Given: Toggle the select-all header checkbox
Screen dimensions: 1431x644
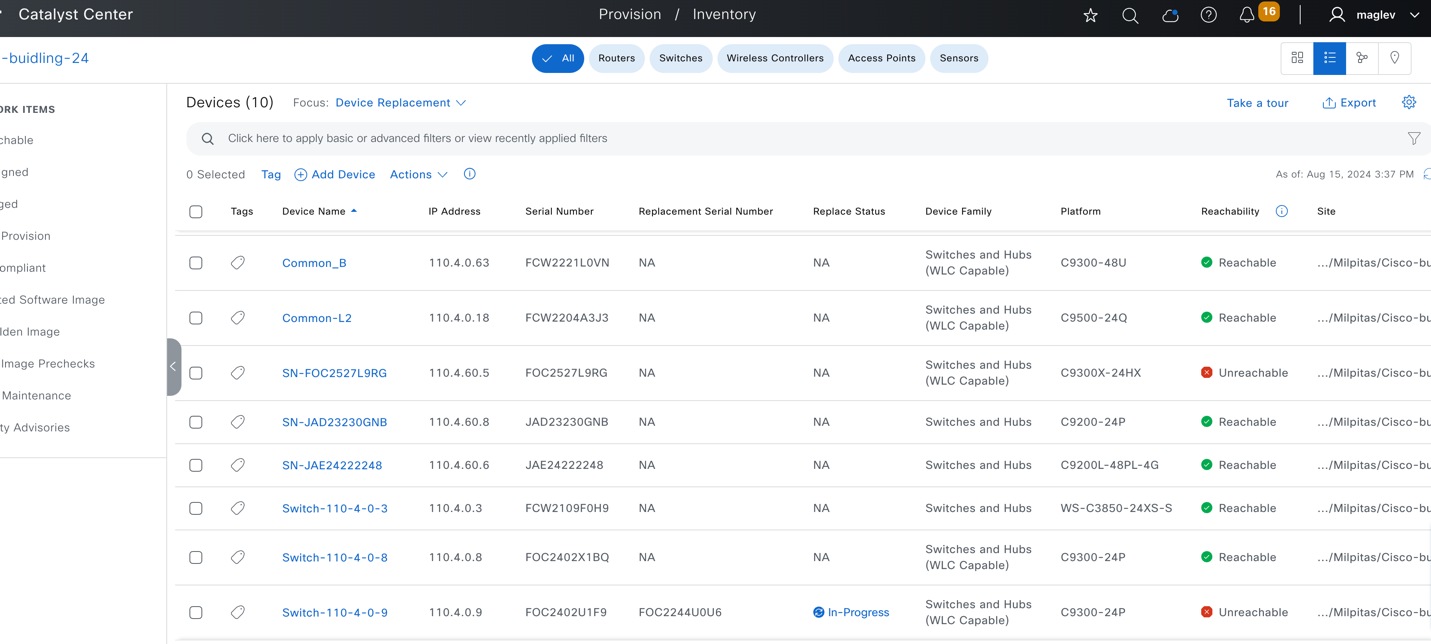Looking at the screenshot, I should (x=196, y=212).
